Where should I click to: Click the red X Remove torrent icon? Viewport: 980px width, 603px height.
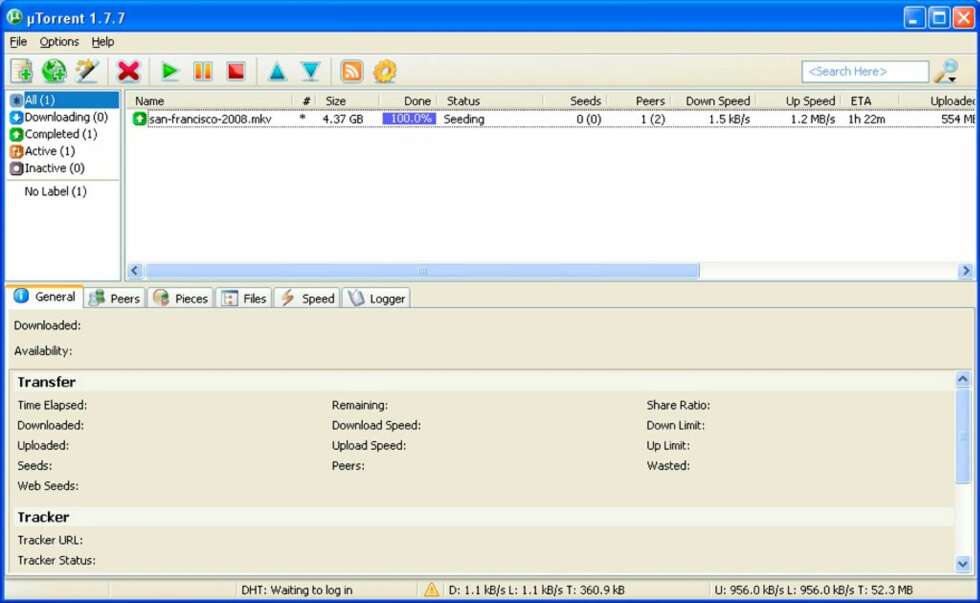[x=128, y=71]
